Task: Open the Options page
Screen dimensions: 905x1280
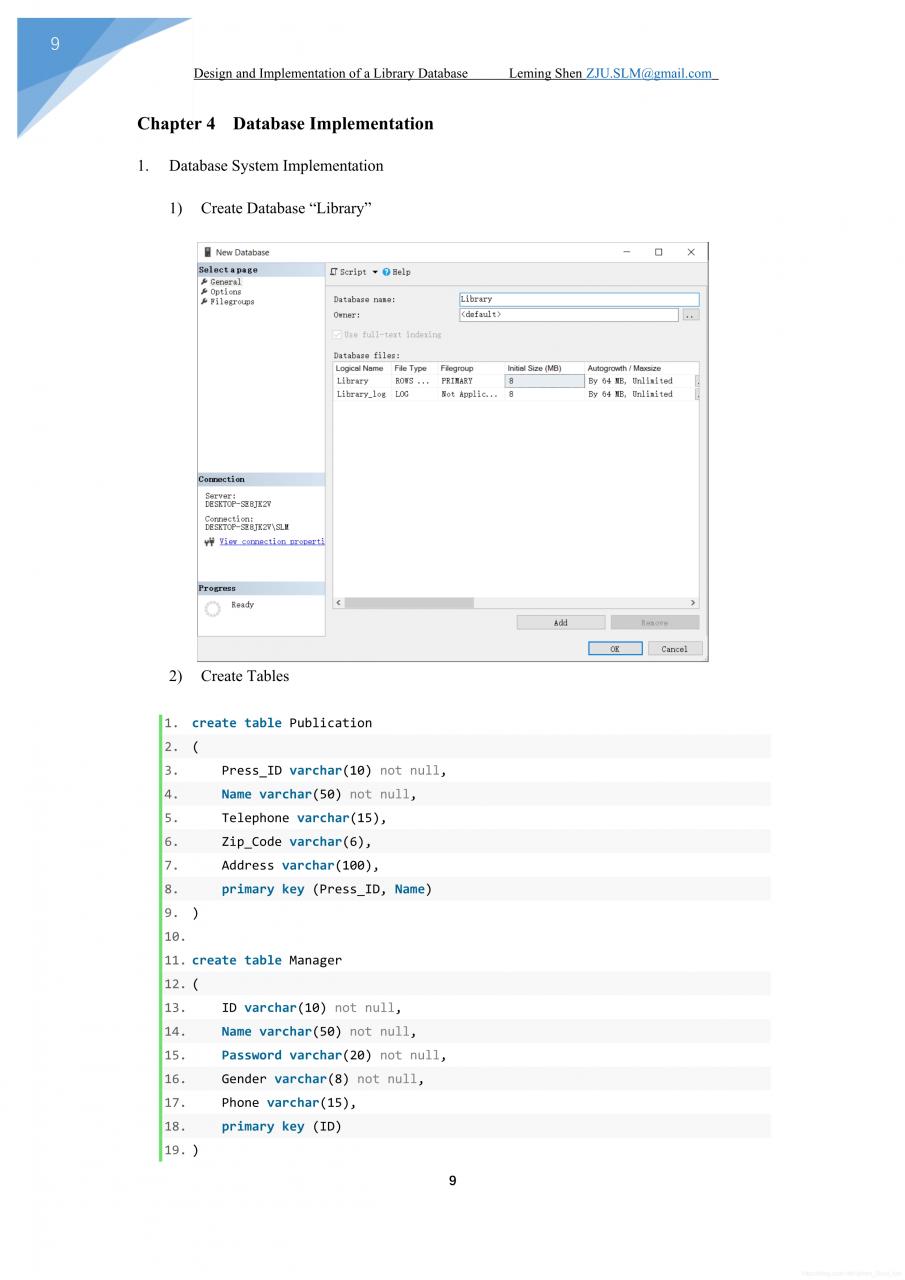Action: pos(225,292)
